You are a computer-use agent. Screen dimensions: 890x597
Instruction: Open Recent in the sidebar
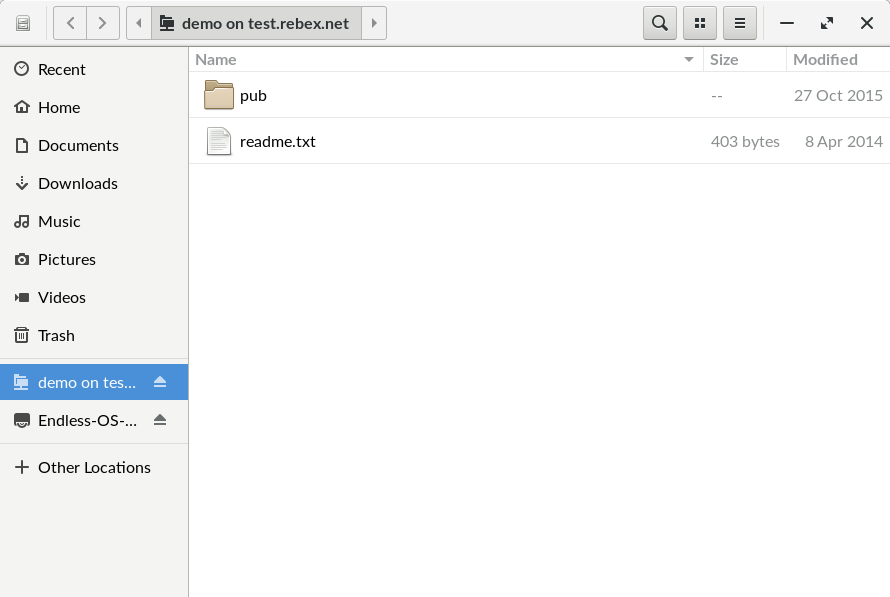[x=94, y=69]
